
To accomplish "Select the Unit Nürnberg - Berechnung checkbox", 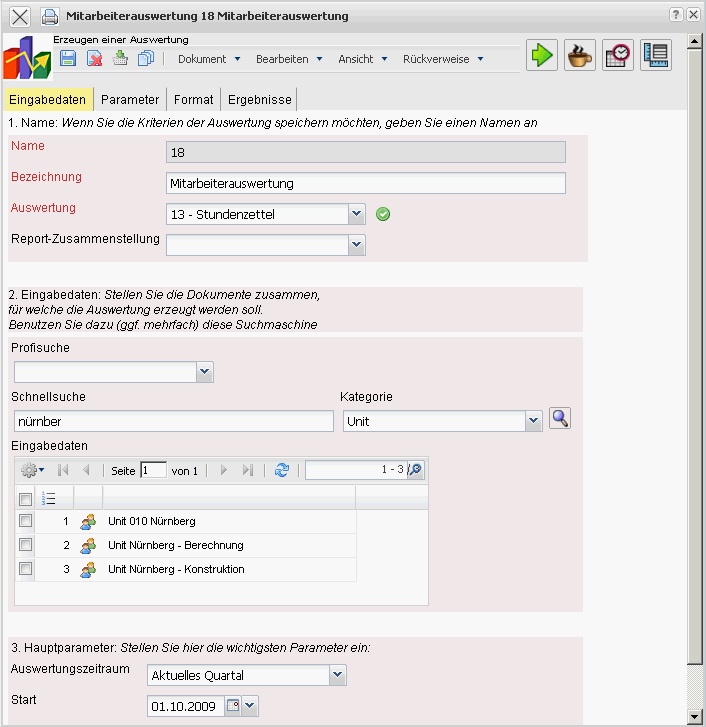I will 26,545.
